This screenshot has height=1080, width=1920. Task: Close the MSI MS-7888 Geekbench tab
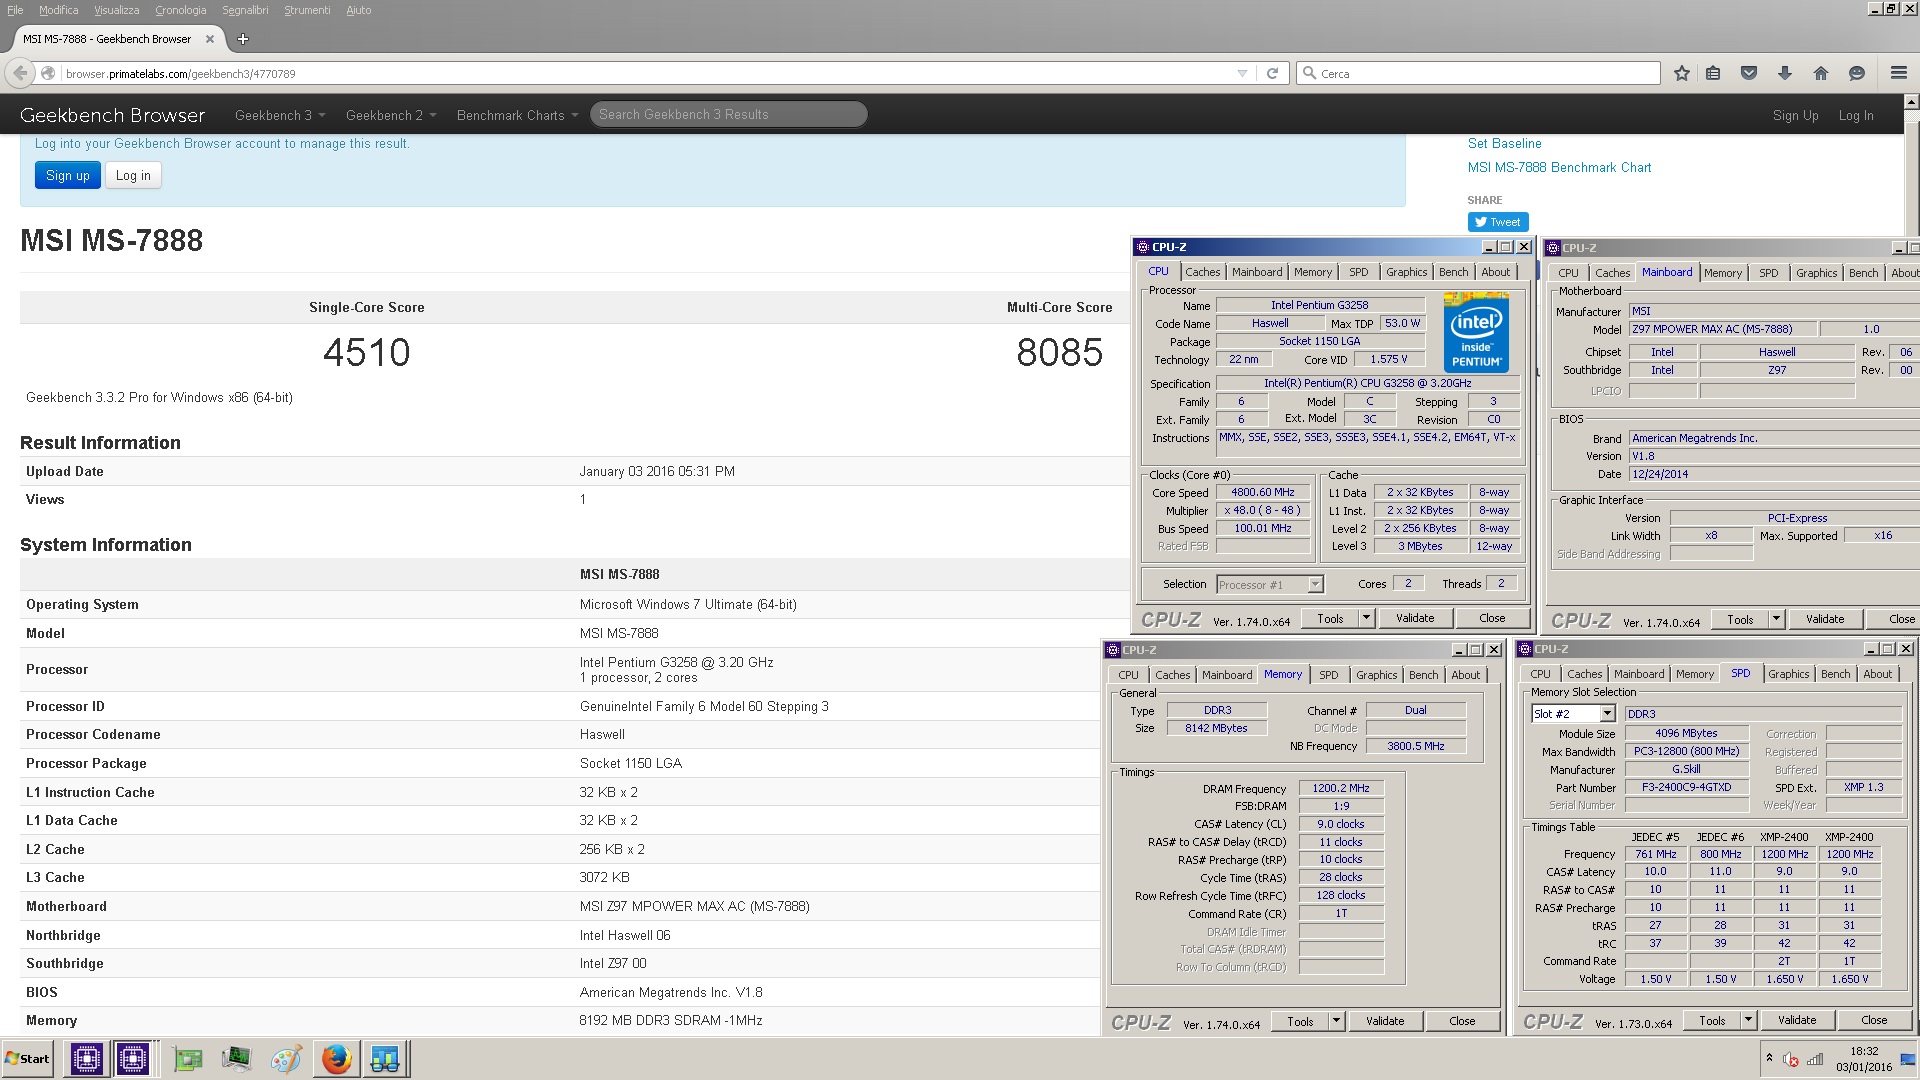209,39
